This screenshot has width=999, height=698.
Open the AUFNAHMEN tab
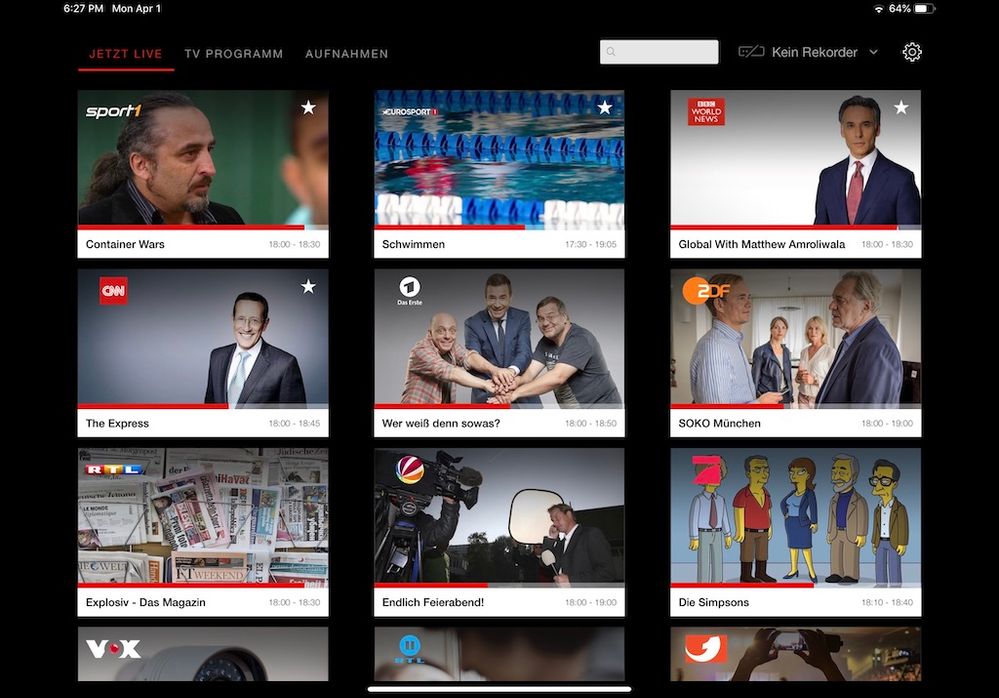coord(347,53)
